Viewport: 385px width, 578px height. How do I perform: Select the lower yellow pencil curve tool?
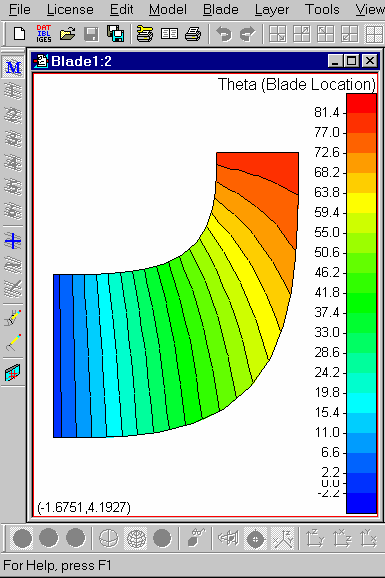13,342
